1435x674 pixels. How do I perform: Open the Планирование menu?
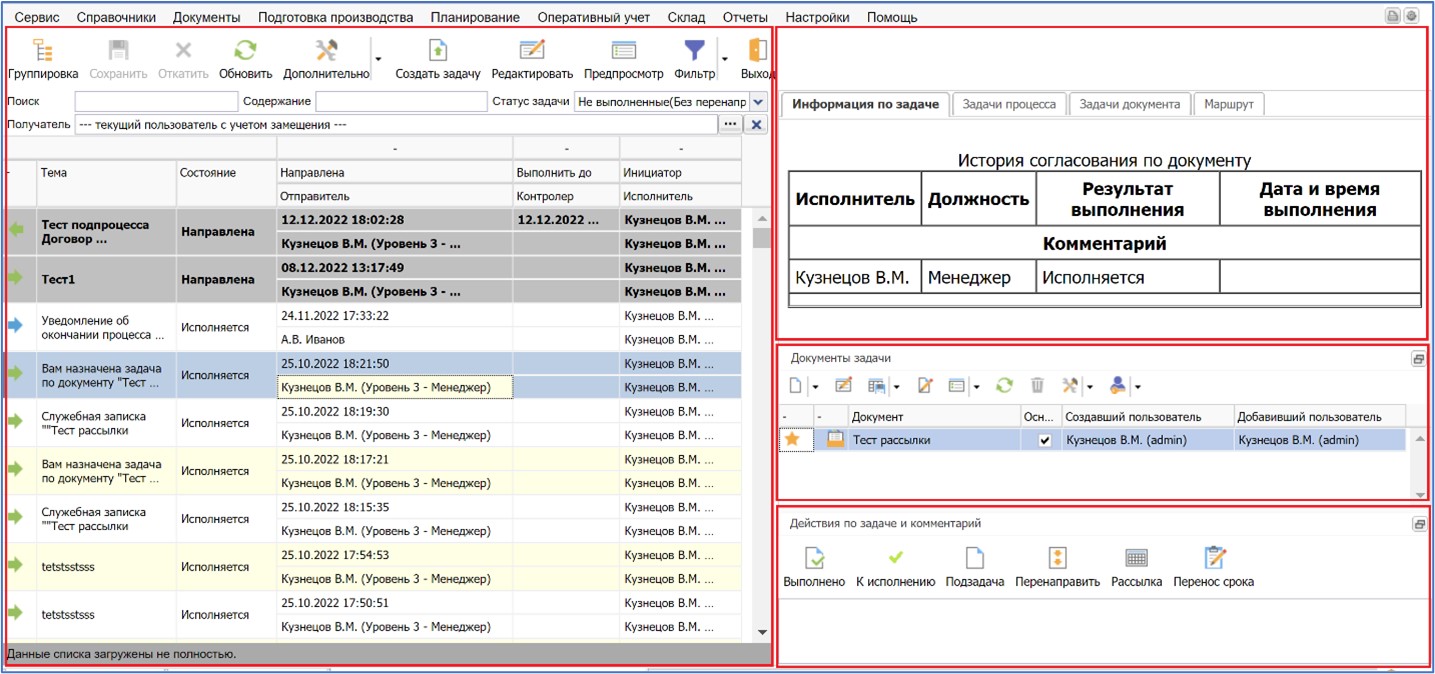475,17
